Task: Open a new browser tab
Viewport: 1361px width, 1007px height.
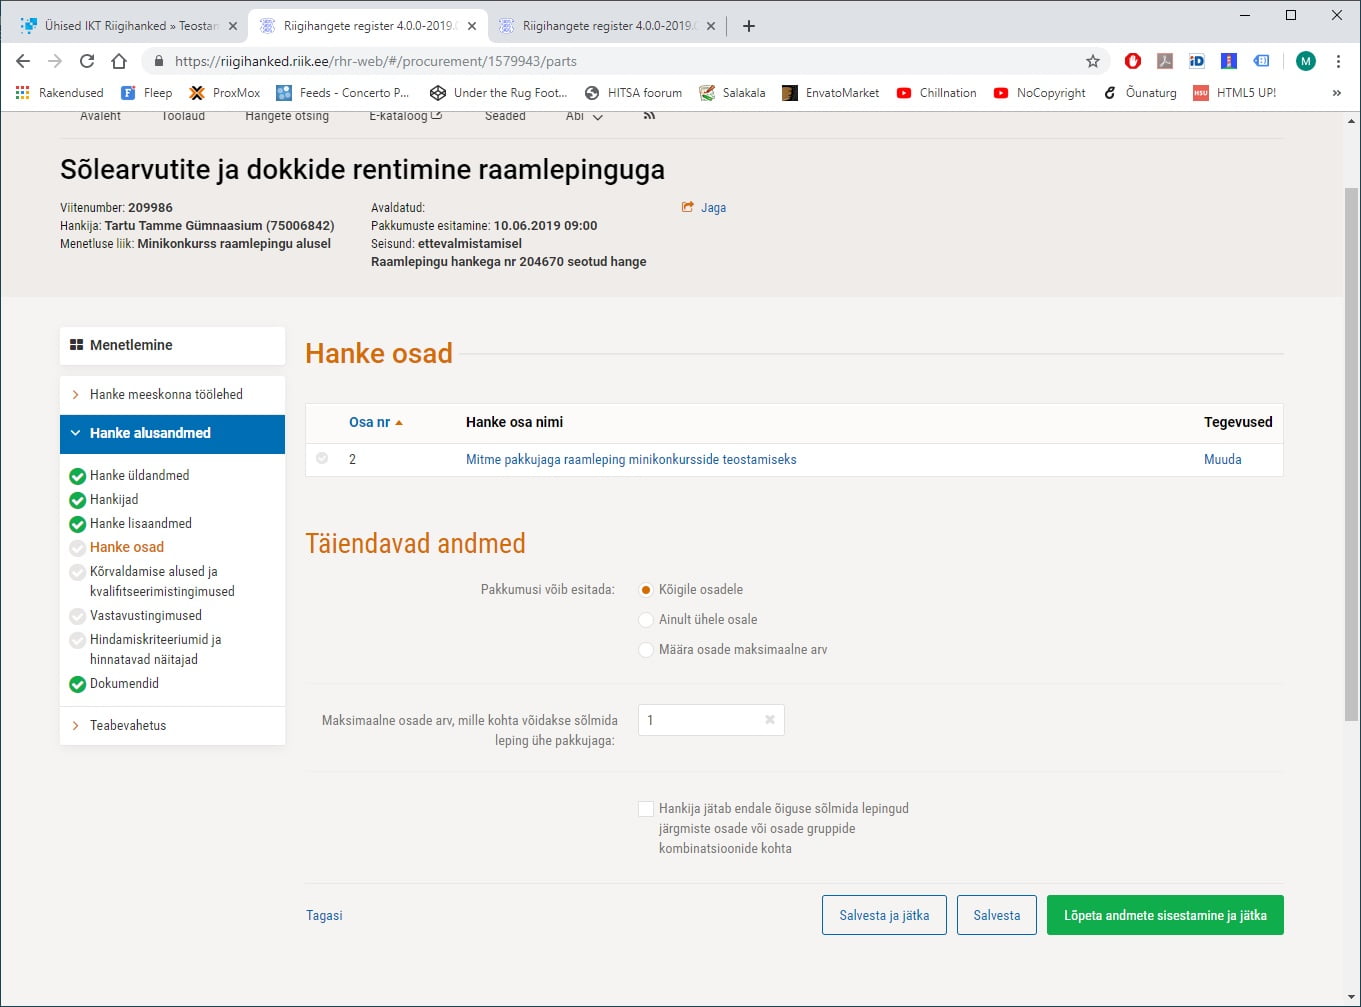Action: 749,26
